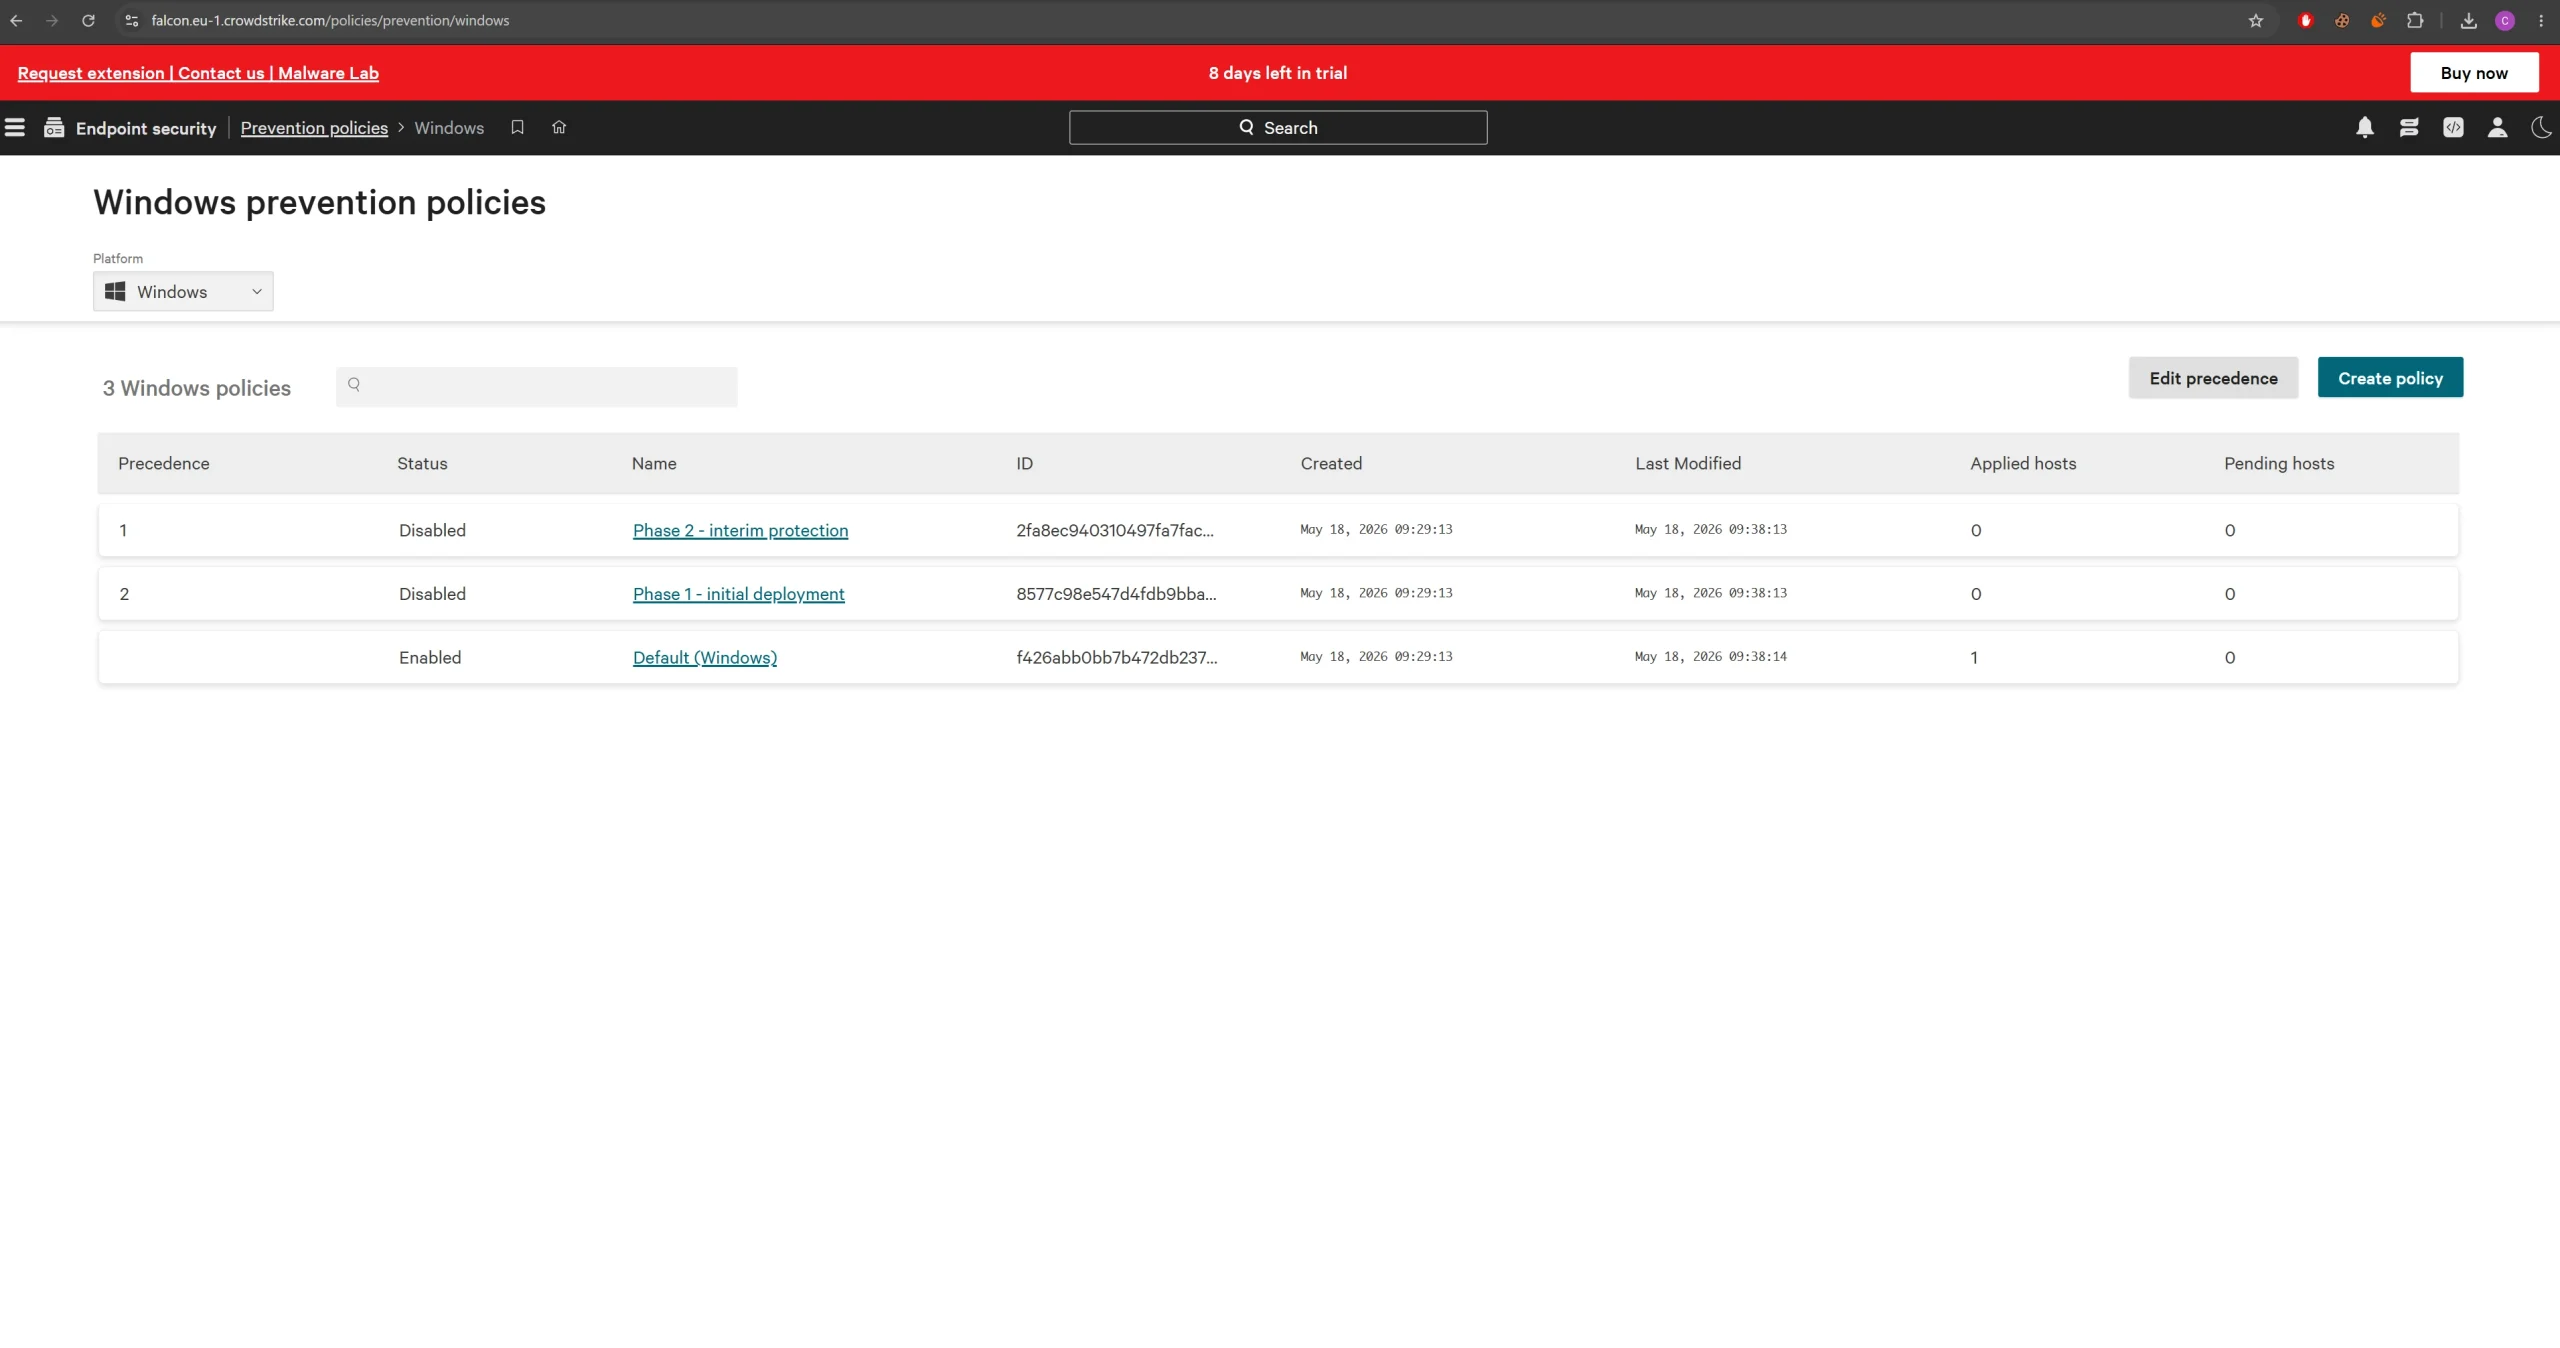Click the Endpoint security module icon

[x=54, y=127]
